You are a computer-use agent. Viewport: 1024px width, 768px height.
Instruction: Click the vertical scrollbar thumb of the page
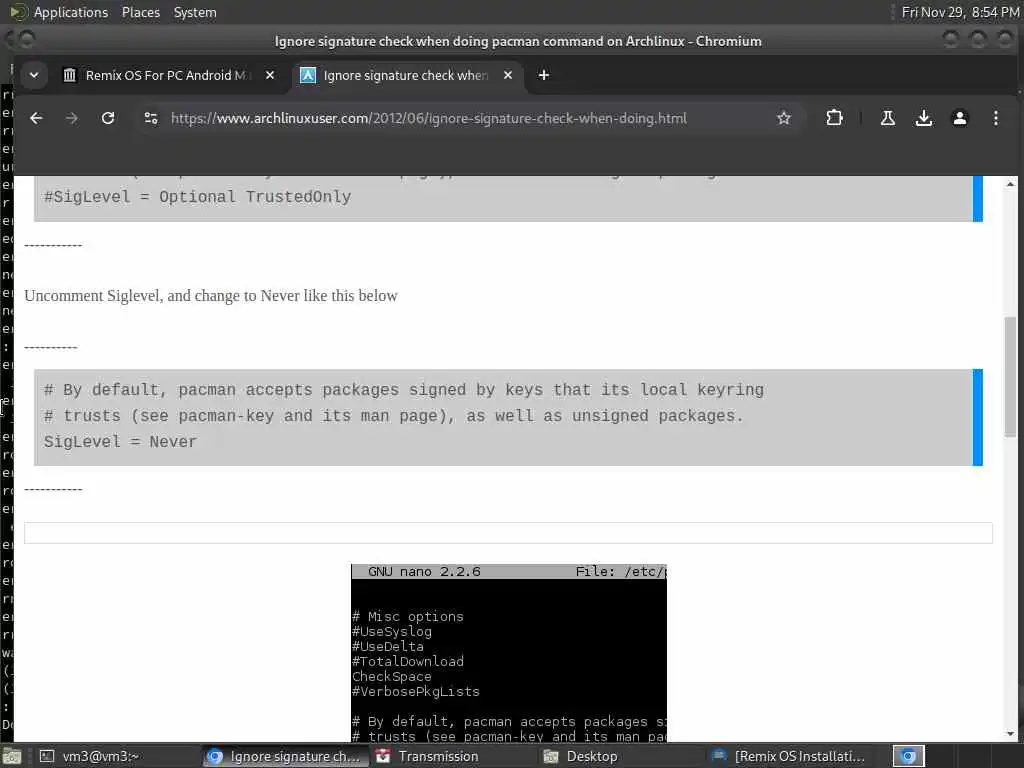[1010, 376]
